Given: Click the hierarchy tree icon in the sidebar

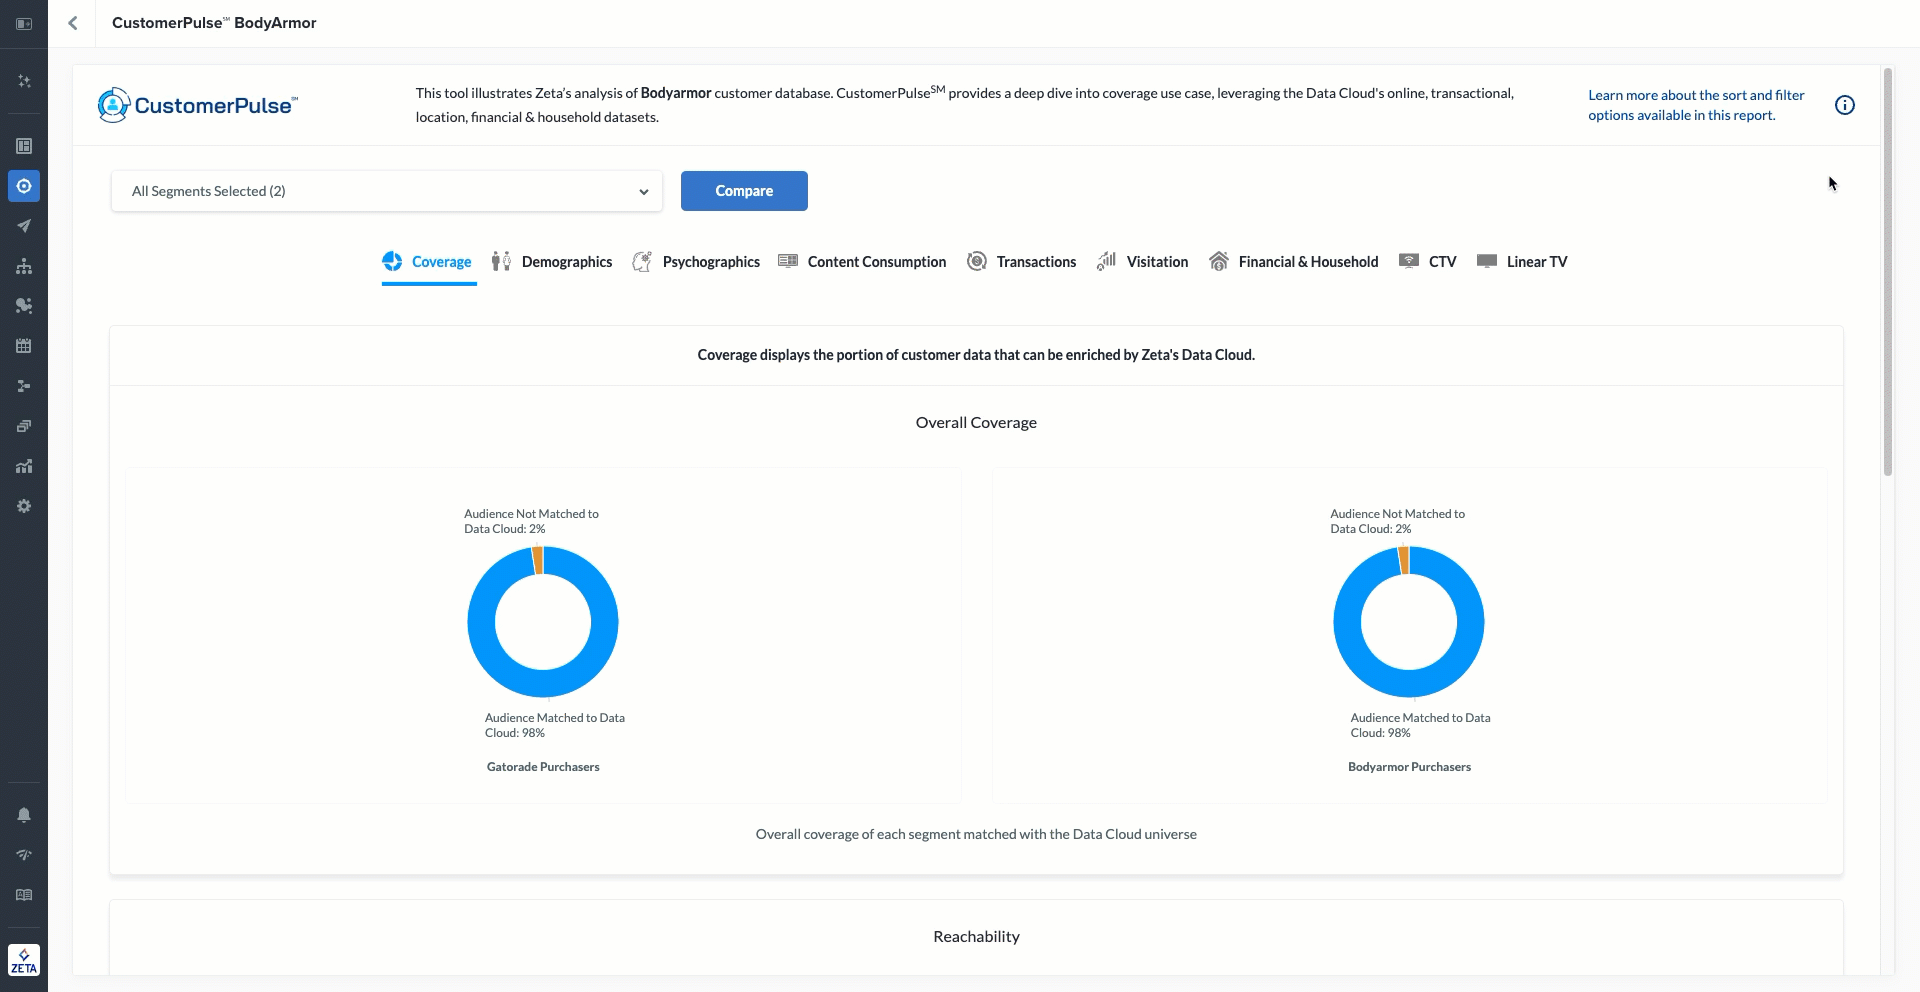Looking at the screenshot, I should (24, 266).
